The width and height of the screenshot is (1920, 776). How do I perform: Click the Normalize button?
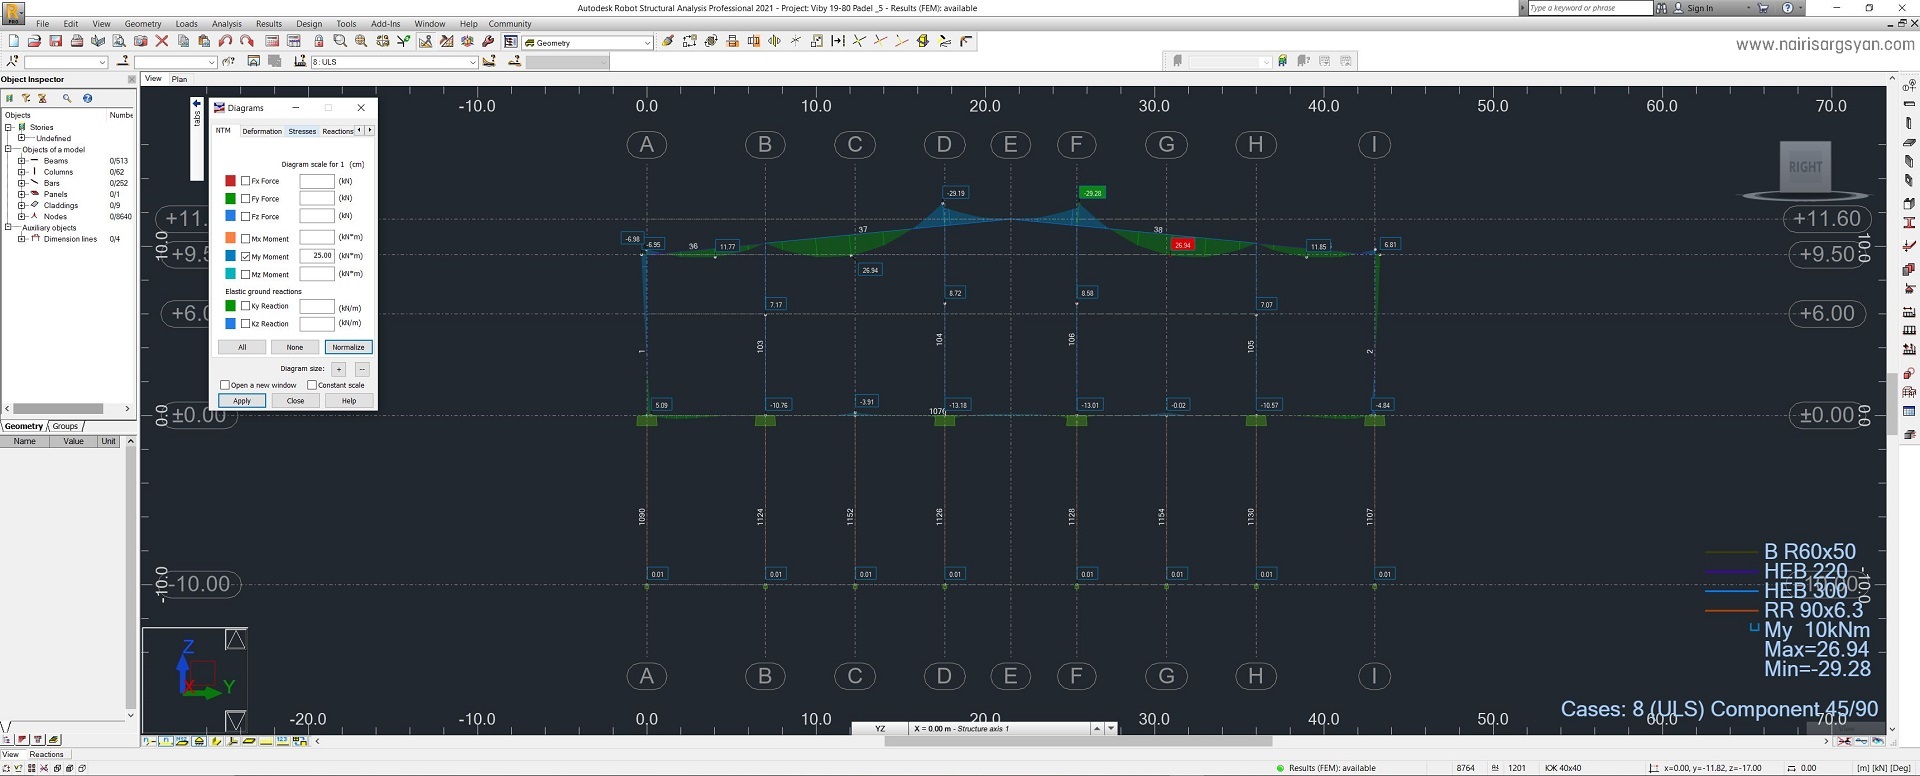click(348, 347)
